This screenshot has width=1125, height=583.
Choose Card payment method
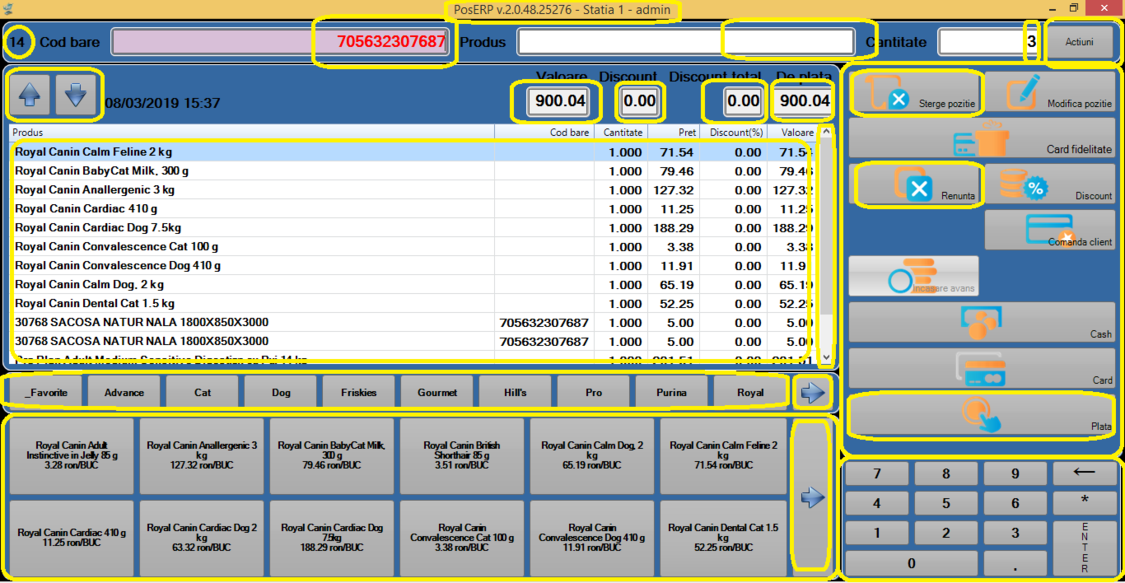(981, 368)
